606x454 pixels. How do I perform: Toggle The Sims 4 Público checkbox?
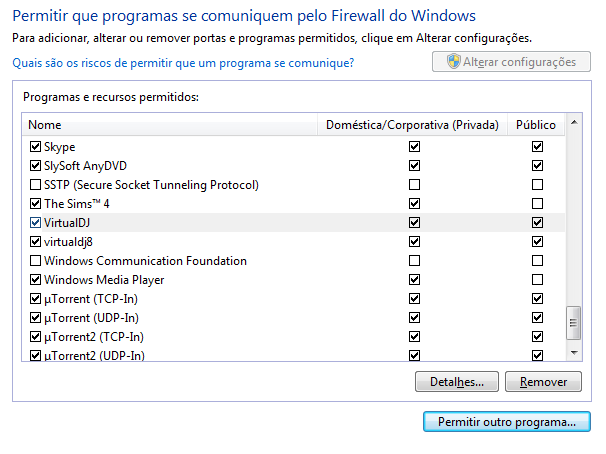[x=537, y=203]
